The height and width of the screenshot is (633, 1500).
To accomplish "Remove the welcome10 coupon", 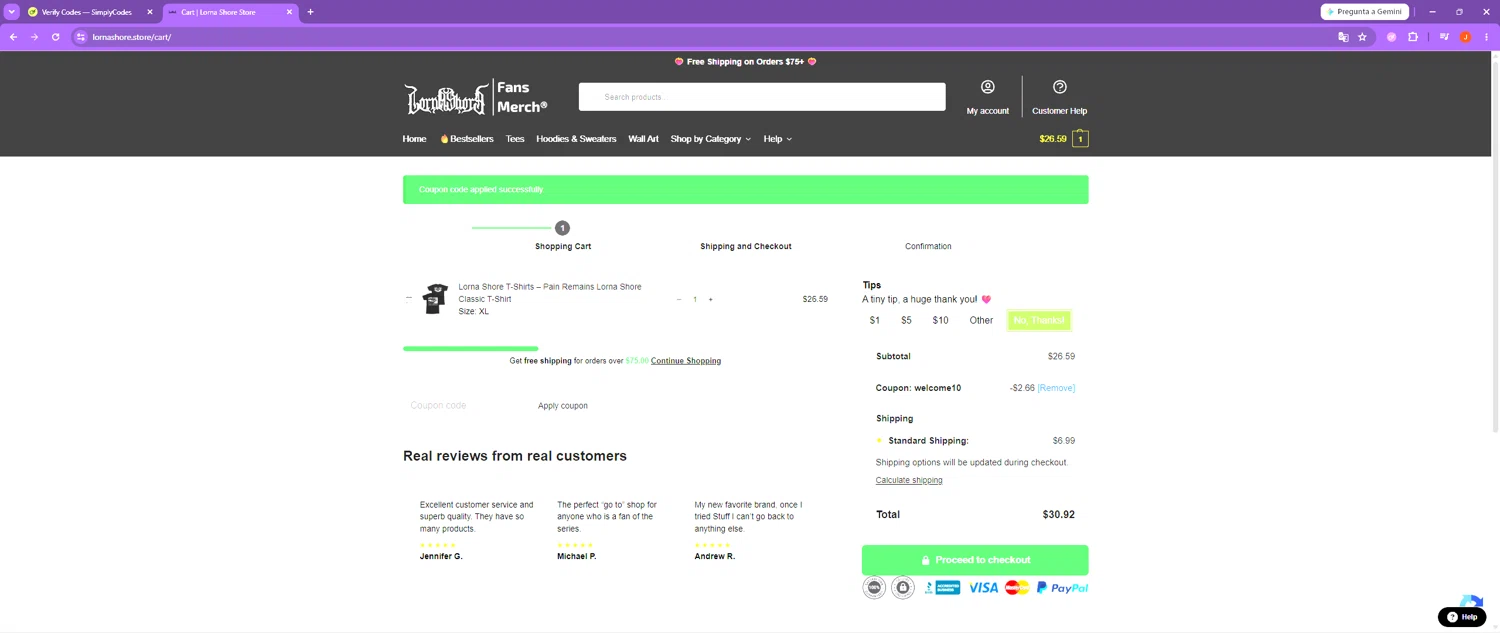I will tap(1056, 388).
